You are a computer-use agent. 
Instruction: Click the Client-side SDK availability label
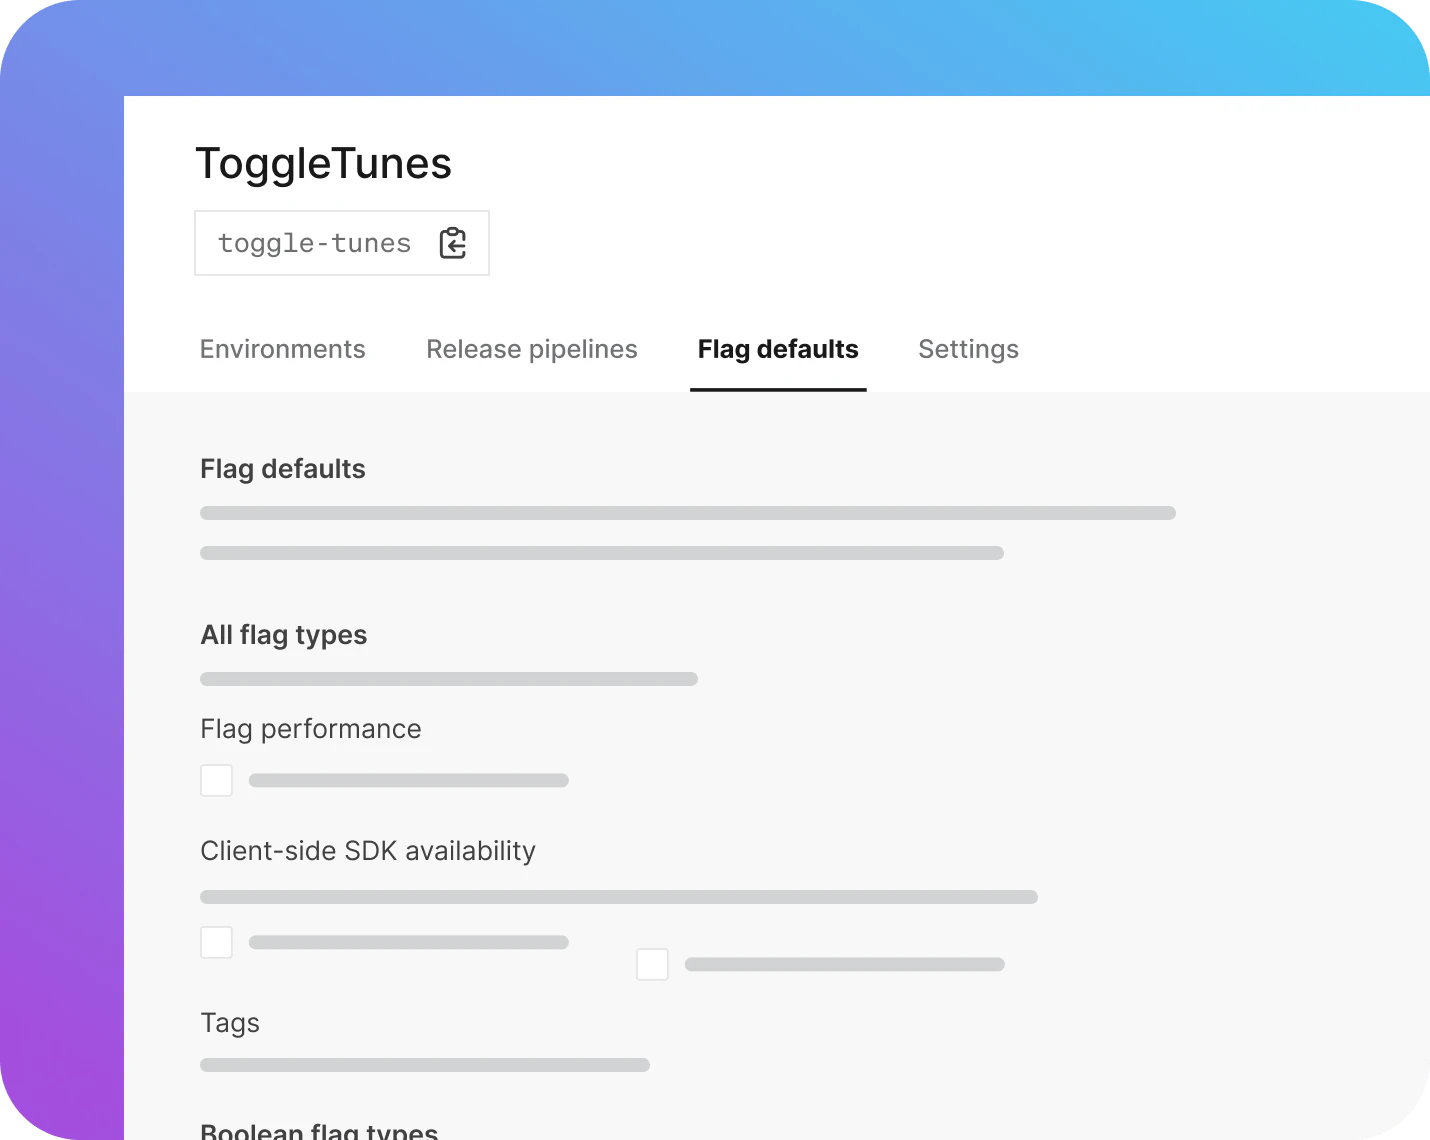click(367, 850)
